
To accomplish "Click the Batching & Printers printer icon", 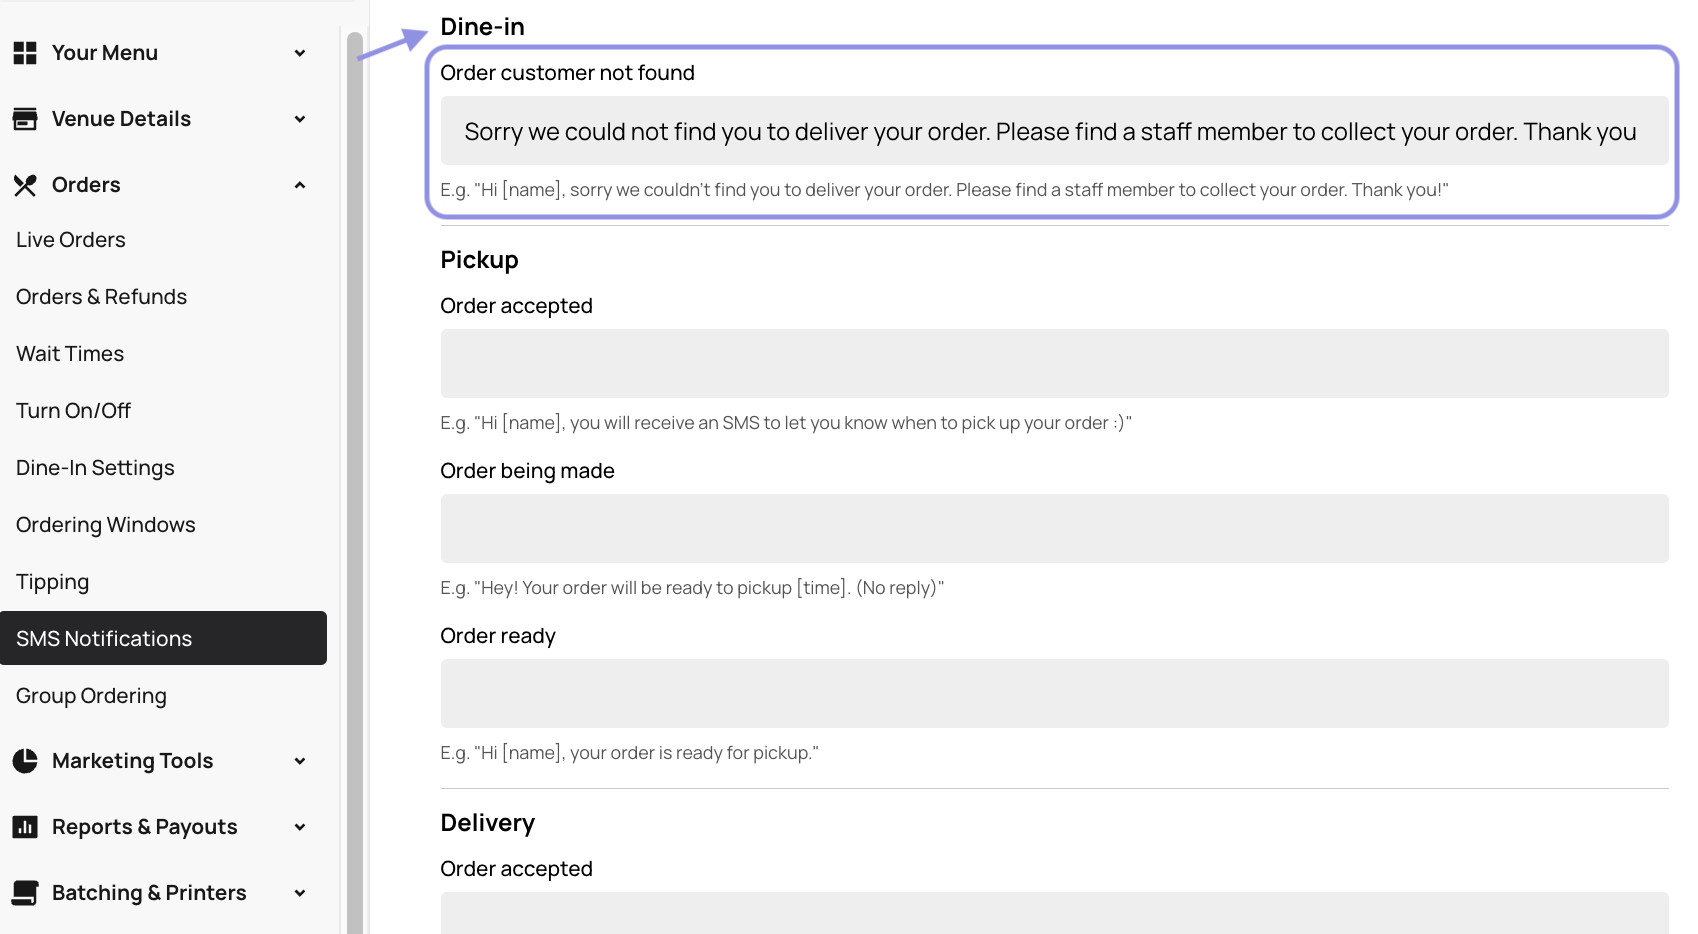I will (25, 892).
